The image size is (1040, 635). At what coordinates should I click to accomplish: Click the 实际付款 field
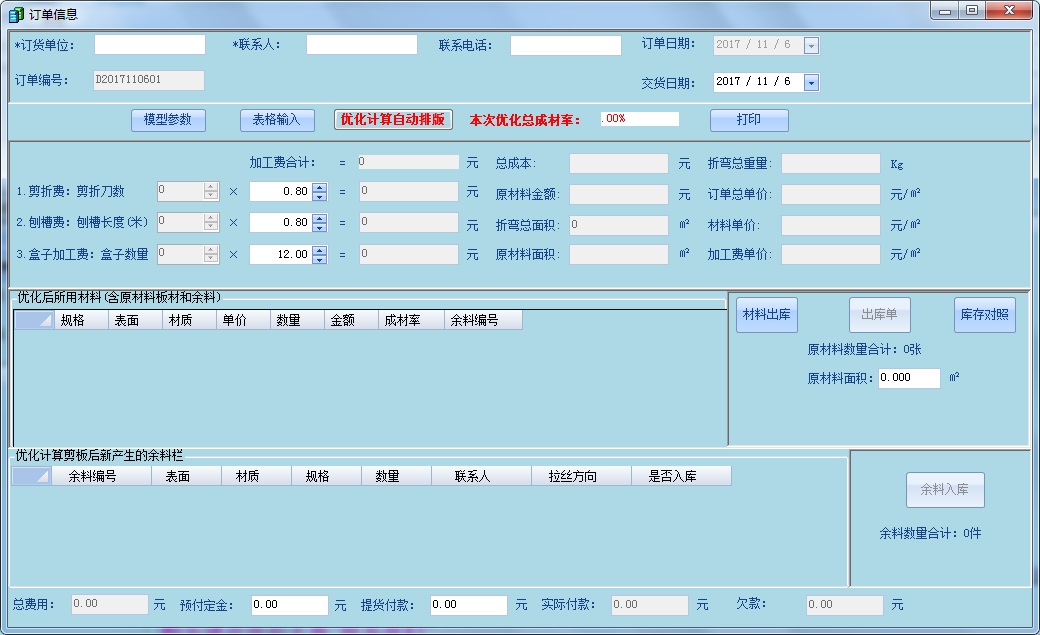pos(649,605)
